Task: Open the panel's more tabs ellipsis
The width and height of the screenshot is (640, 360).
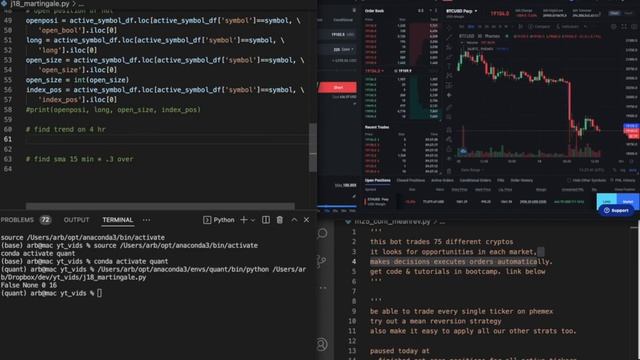Action: 147,220
